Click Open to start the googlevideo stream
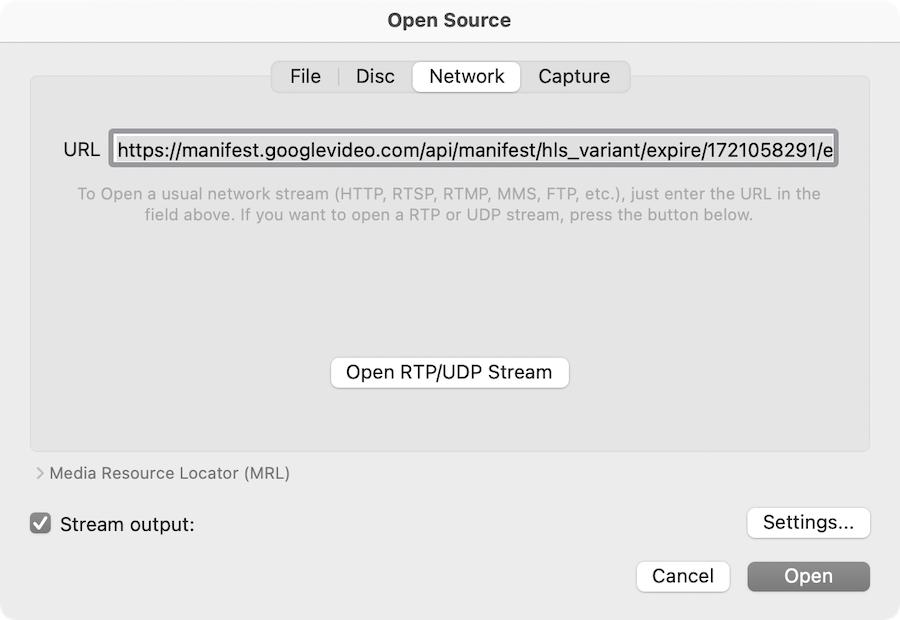The image size is (900, 620). click(x=808, y=576)
